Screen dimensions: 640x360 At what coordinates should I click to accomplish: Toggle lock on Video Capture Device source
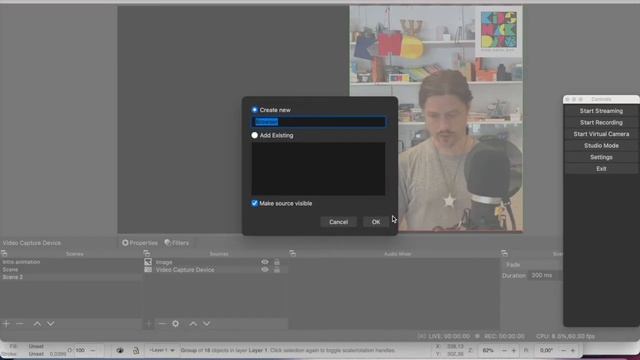click(x=277, y=270)
